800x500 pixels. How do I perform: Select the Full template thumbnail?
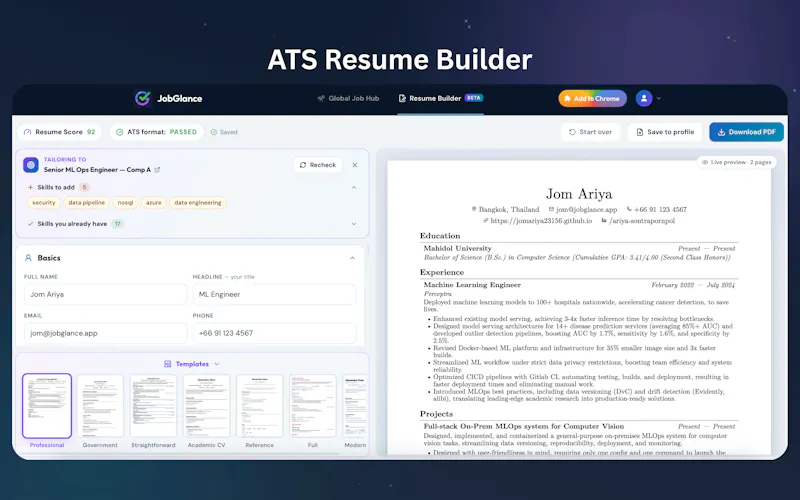pyautogui.click(x=313, y=406)
